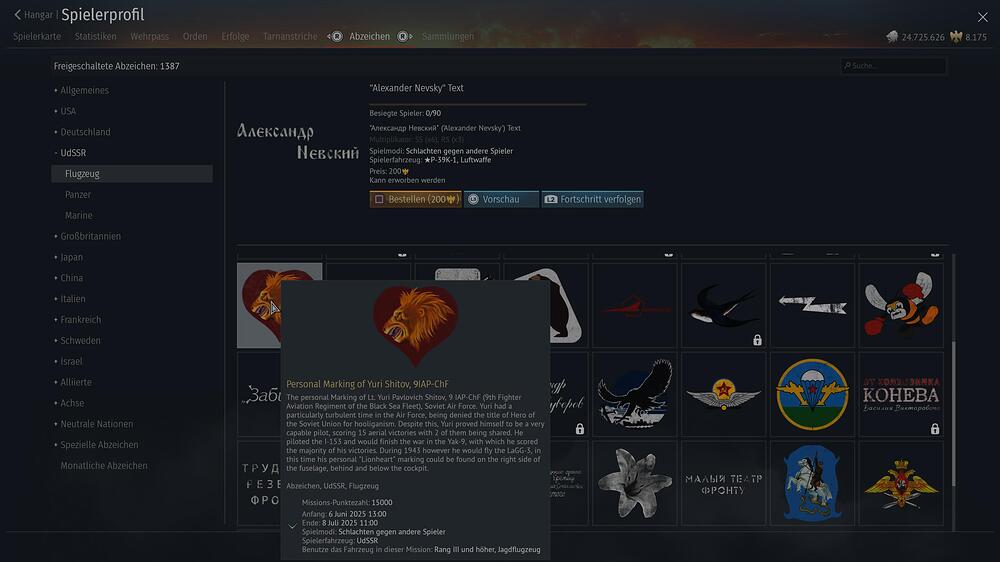
Task: Expand the tooltip details chevron
Action: coord(292,526)
